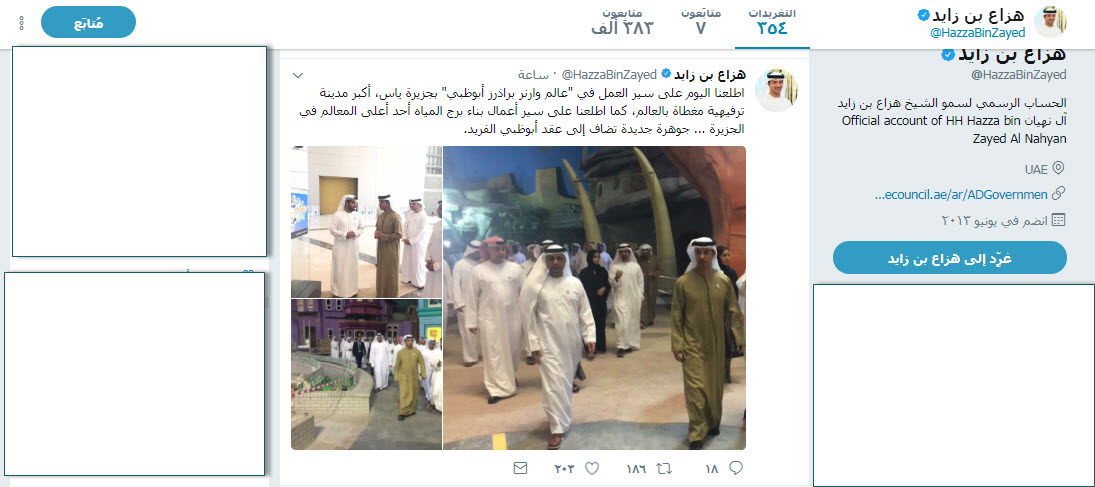Screen dimensions: 1095x487
Task: Click the غرّد إلى هزاع بن زايد button
Action: 950,258
